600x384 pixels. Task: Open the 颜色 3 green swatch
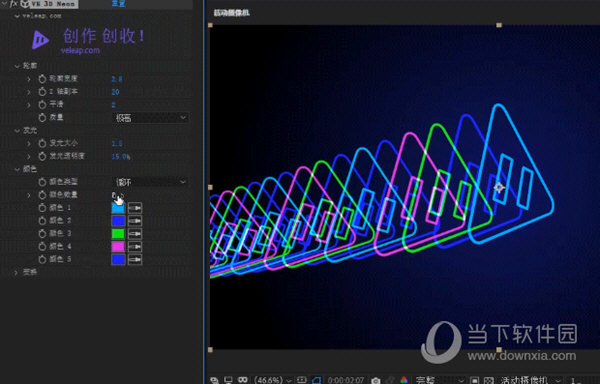(118, 234)
